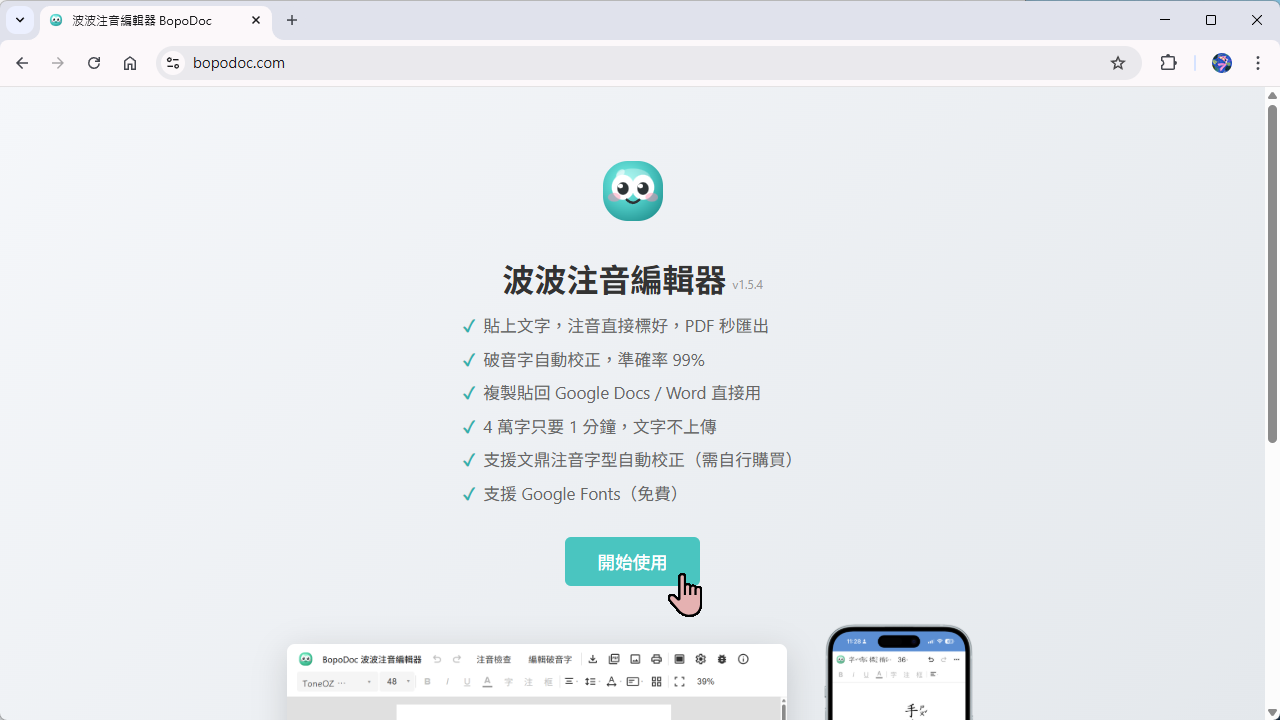The width and height of the screenshot is (1280, 720).
Task: Open the browser home page icon
Action: pos(130,63)
